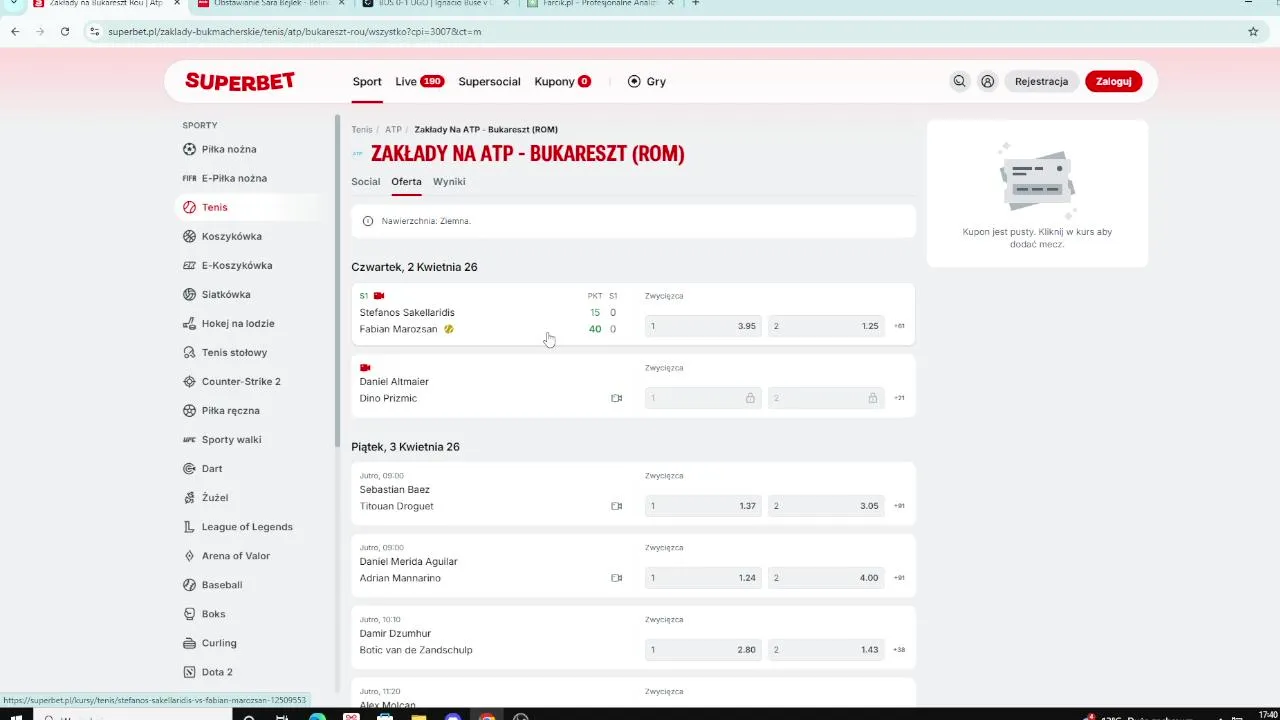Open the Kupony menu item

tap(562, 82)
